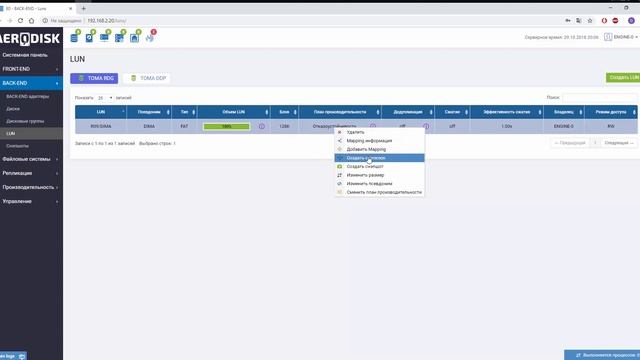Sort the table by Сжатие column

(x=452, y=112)
